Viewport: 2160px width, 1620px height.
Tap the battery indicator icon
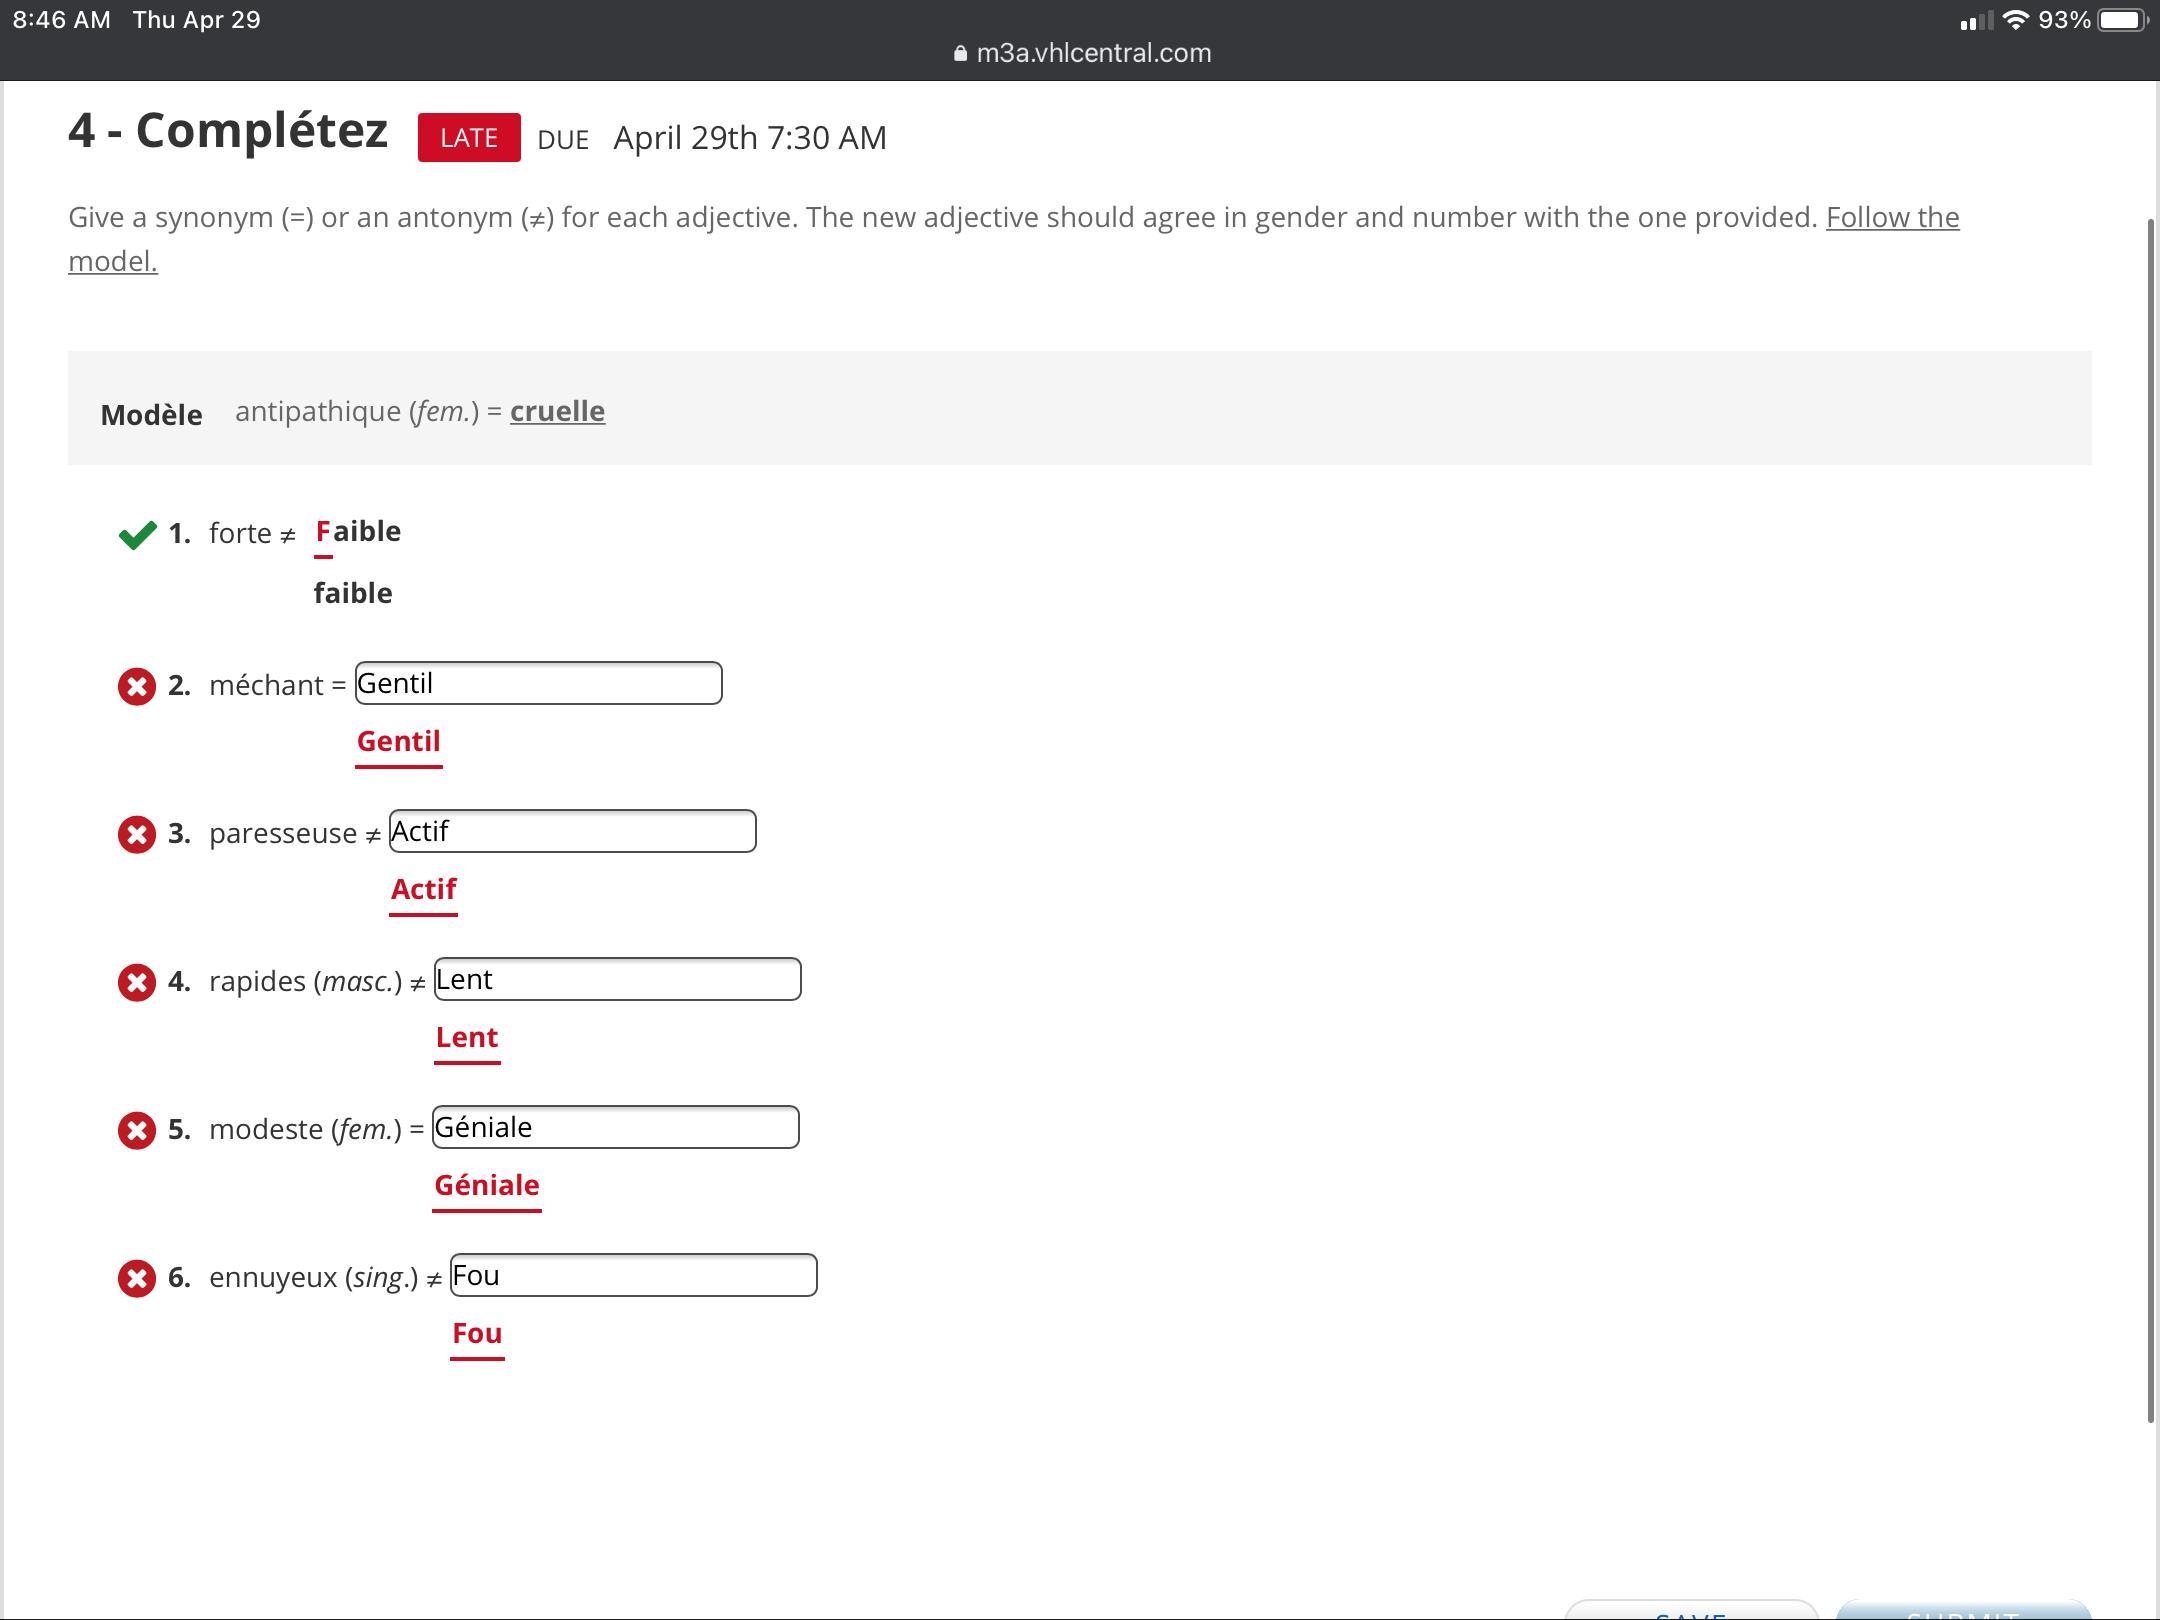click(2122, 20)
